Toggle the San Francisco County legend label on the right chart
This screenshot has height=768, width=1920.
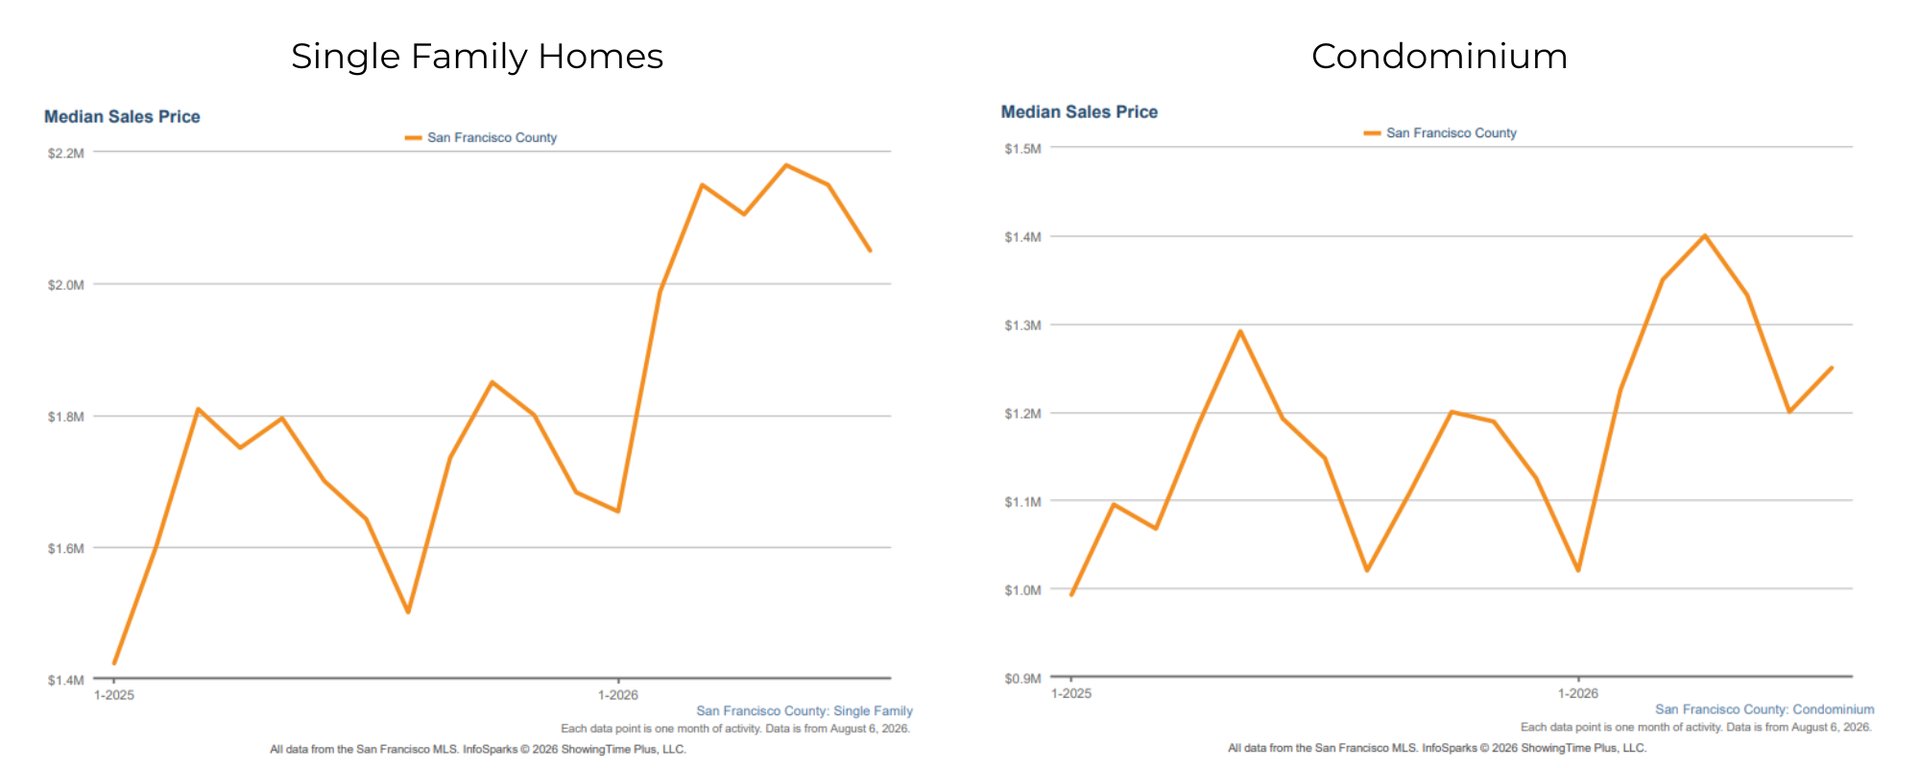1451,133
